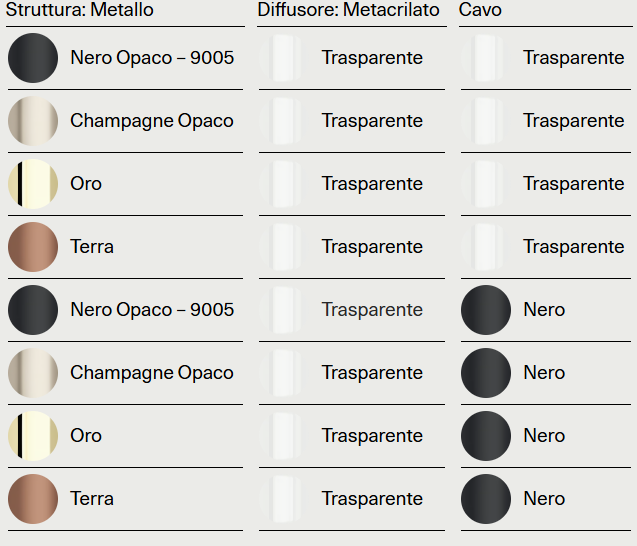The image size is (637, 546).
Task: Select Champagne Opaco swatch in transparent-cable row
Action: click(x=33, y=121)
